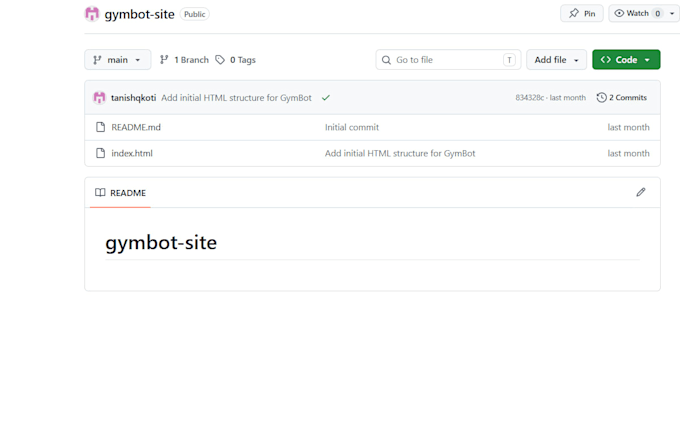This screenshot has height=429, width=680.
Task: Edit README with the pencil icon
Action: pyautogui.click(x=641, y=192)
